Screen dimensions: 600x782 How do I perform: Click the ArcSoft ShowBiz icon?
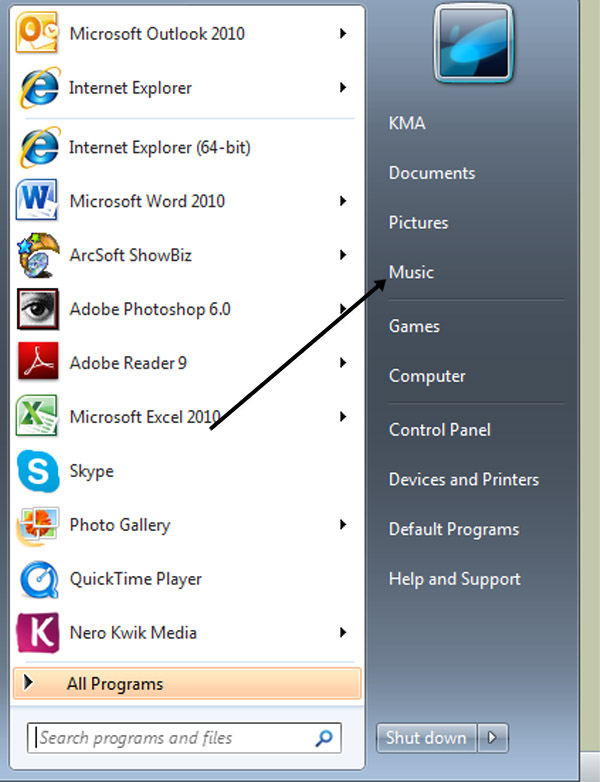tap(38, 255)
